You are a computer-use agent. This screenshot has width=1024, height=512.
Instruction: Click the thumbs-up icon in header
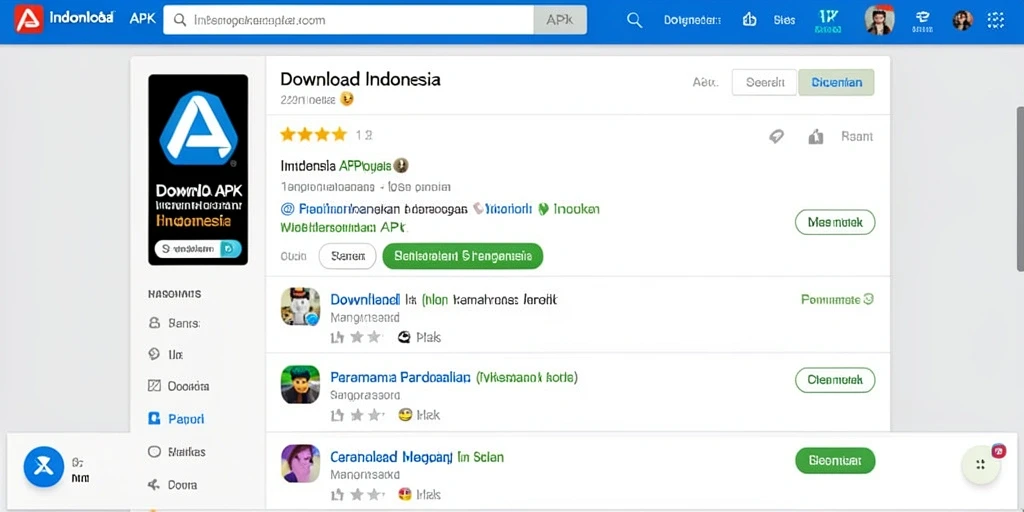coord(749,20)
